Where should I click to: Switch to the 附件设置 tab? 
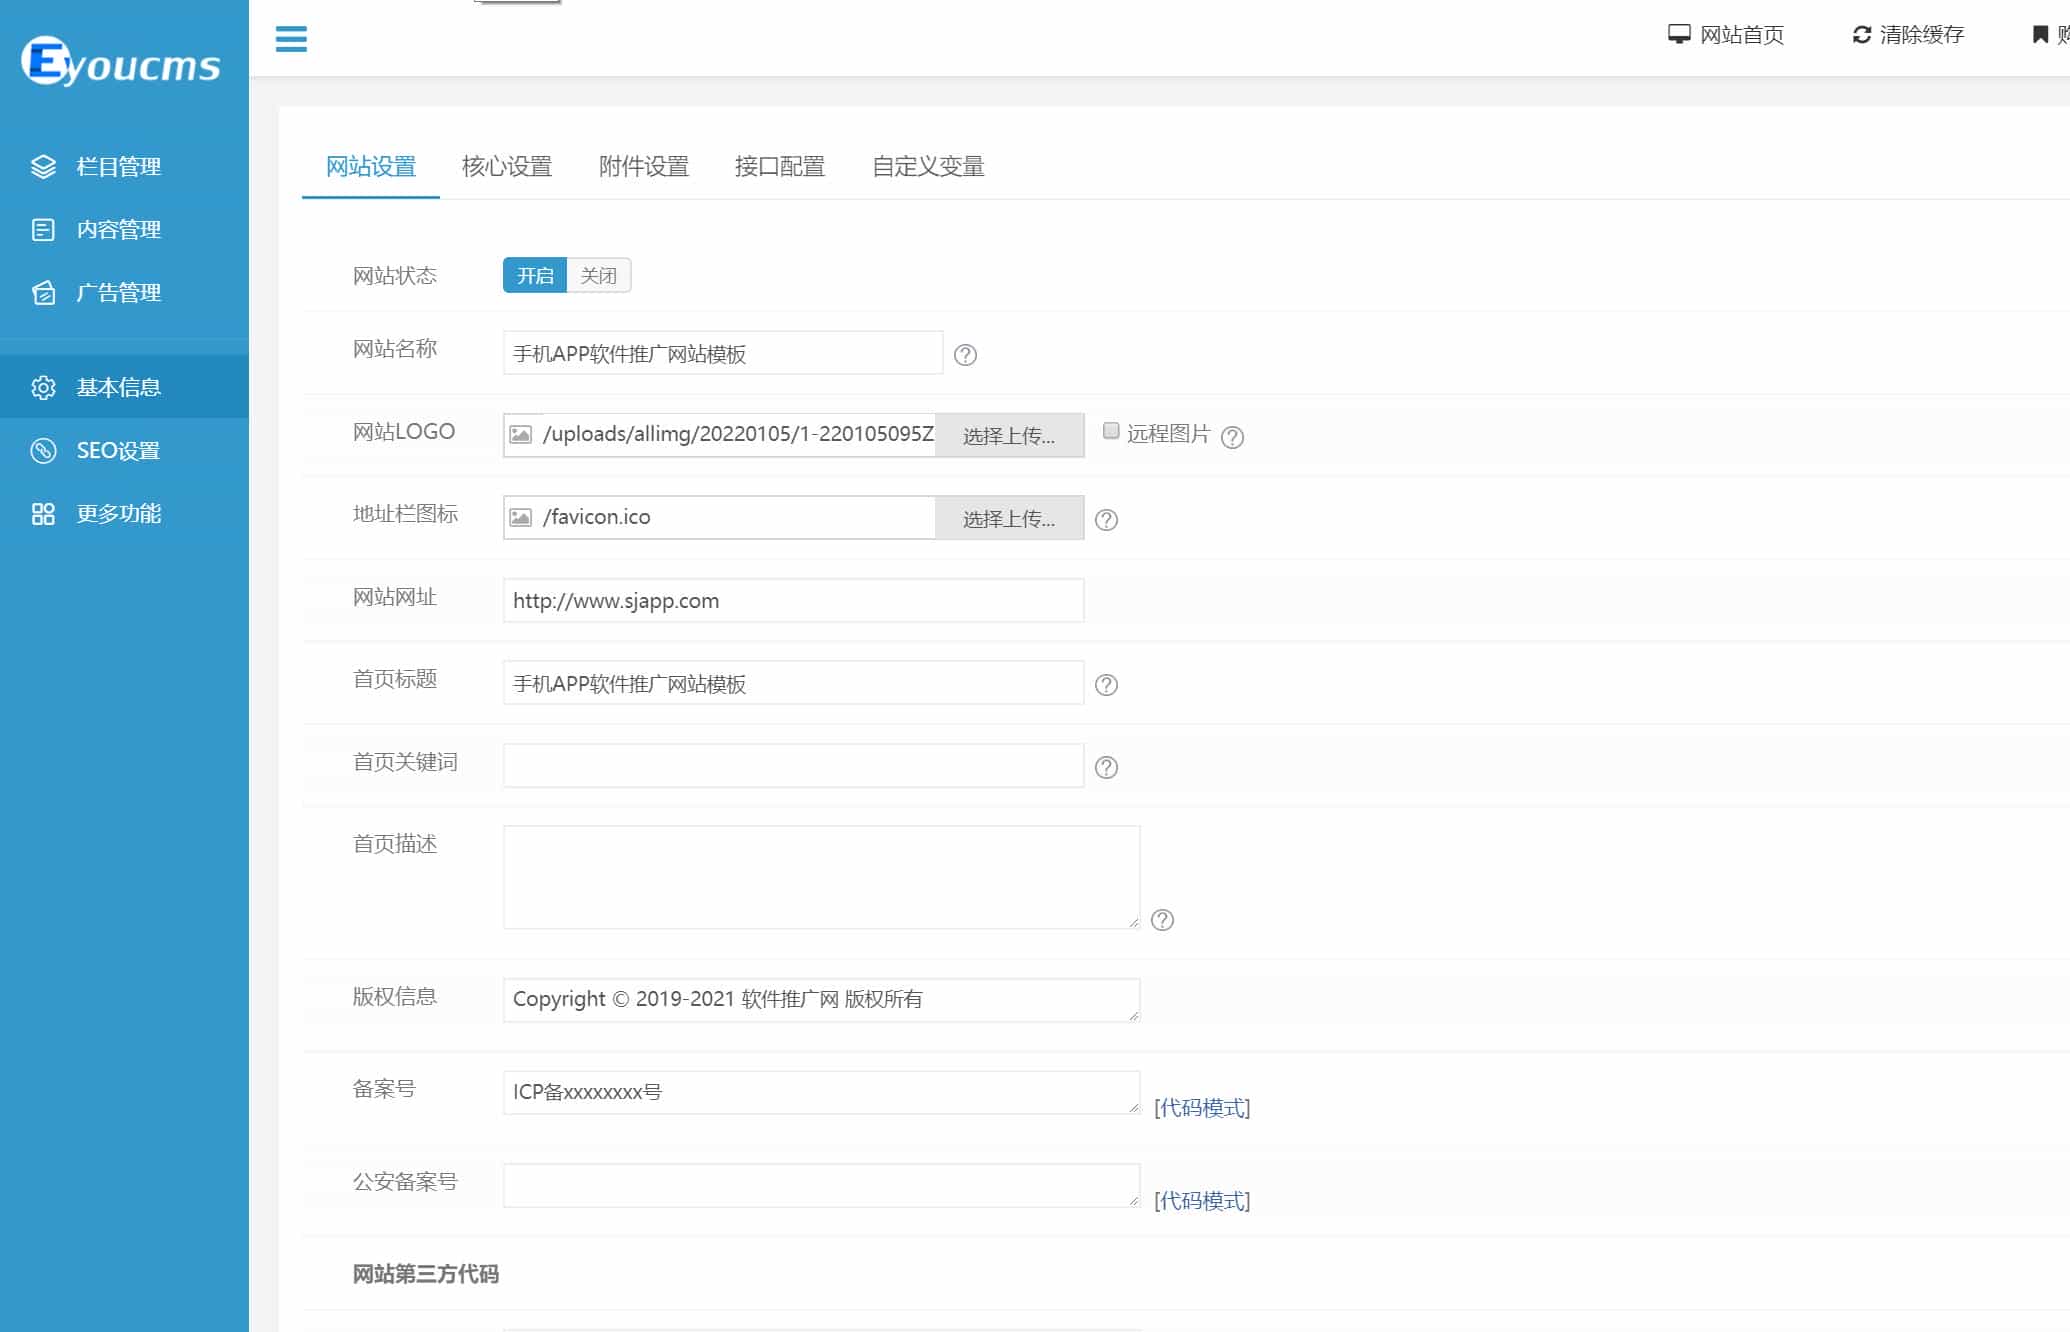pos(644,167)
